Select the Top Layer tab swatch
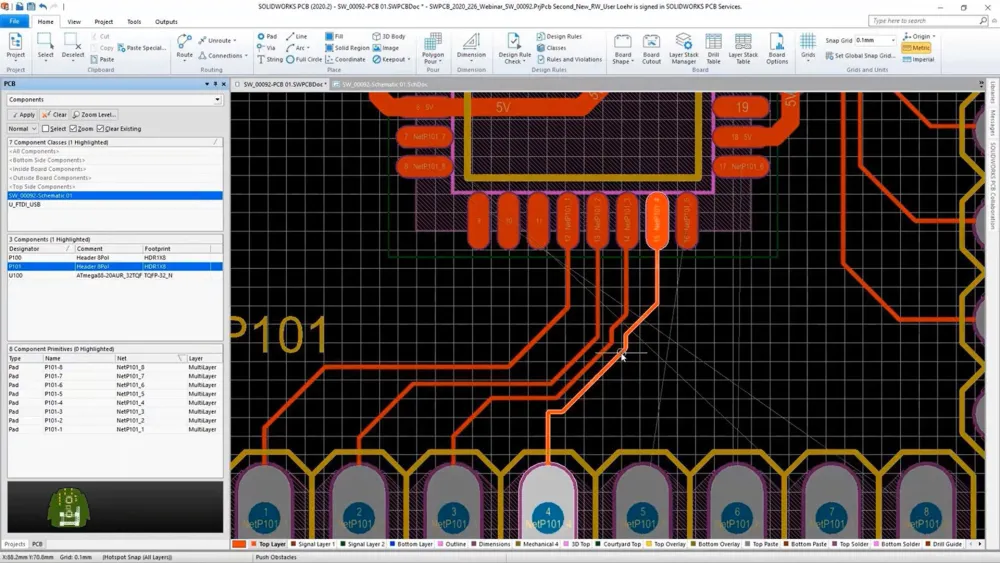This screenshot has height=563, width=1000. tap(254, 544)
